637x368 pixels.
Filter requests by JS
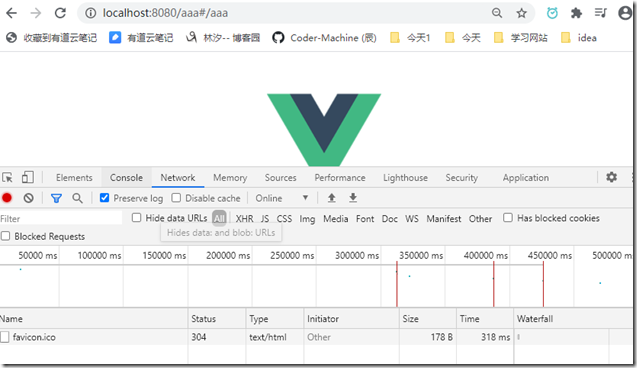(265, 219)
